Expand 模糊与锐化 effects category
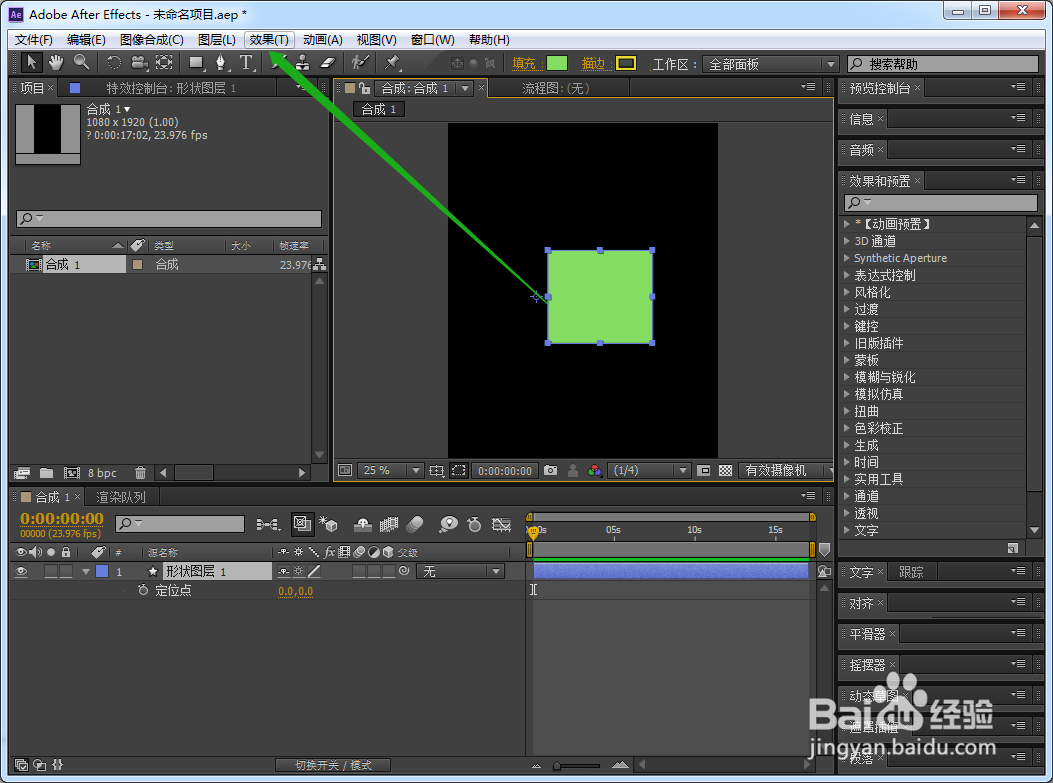1053x783 pixels. tap(847, 377)
